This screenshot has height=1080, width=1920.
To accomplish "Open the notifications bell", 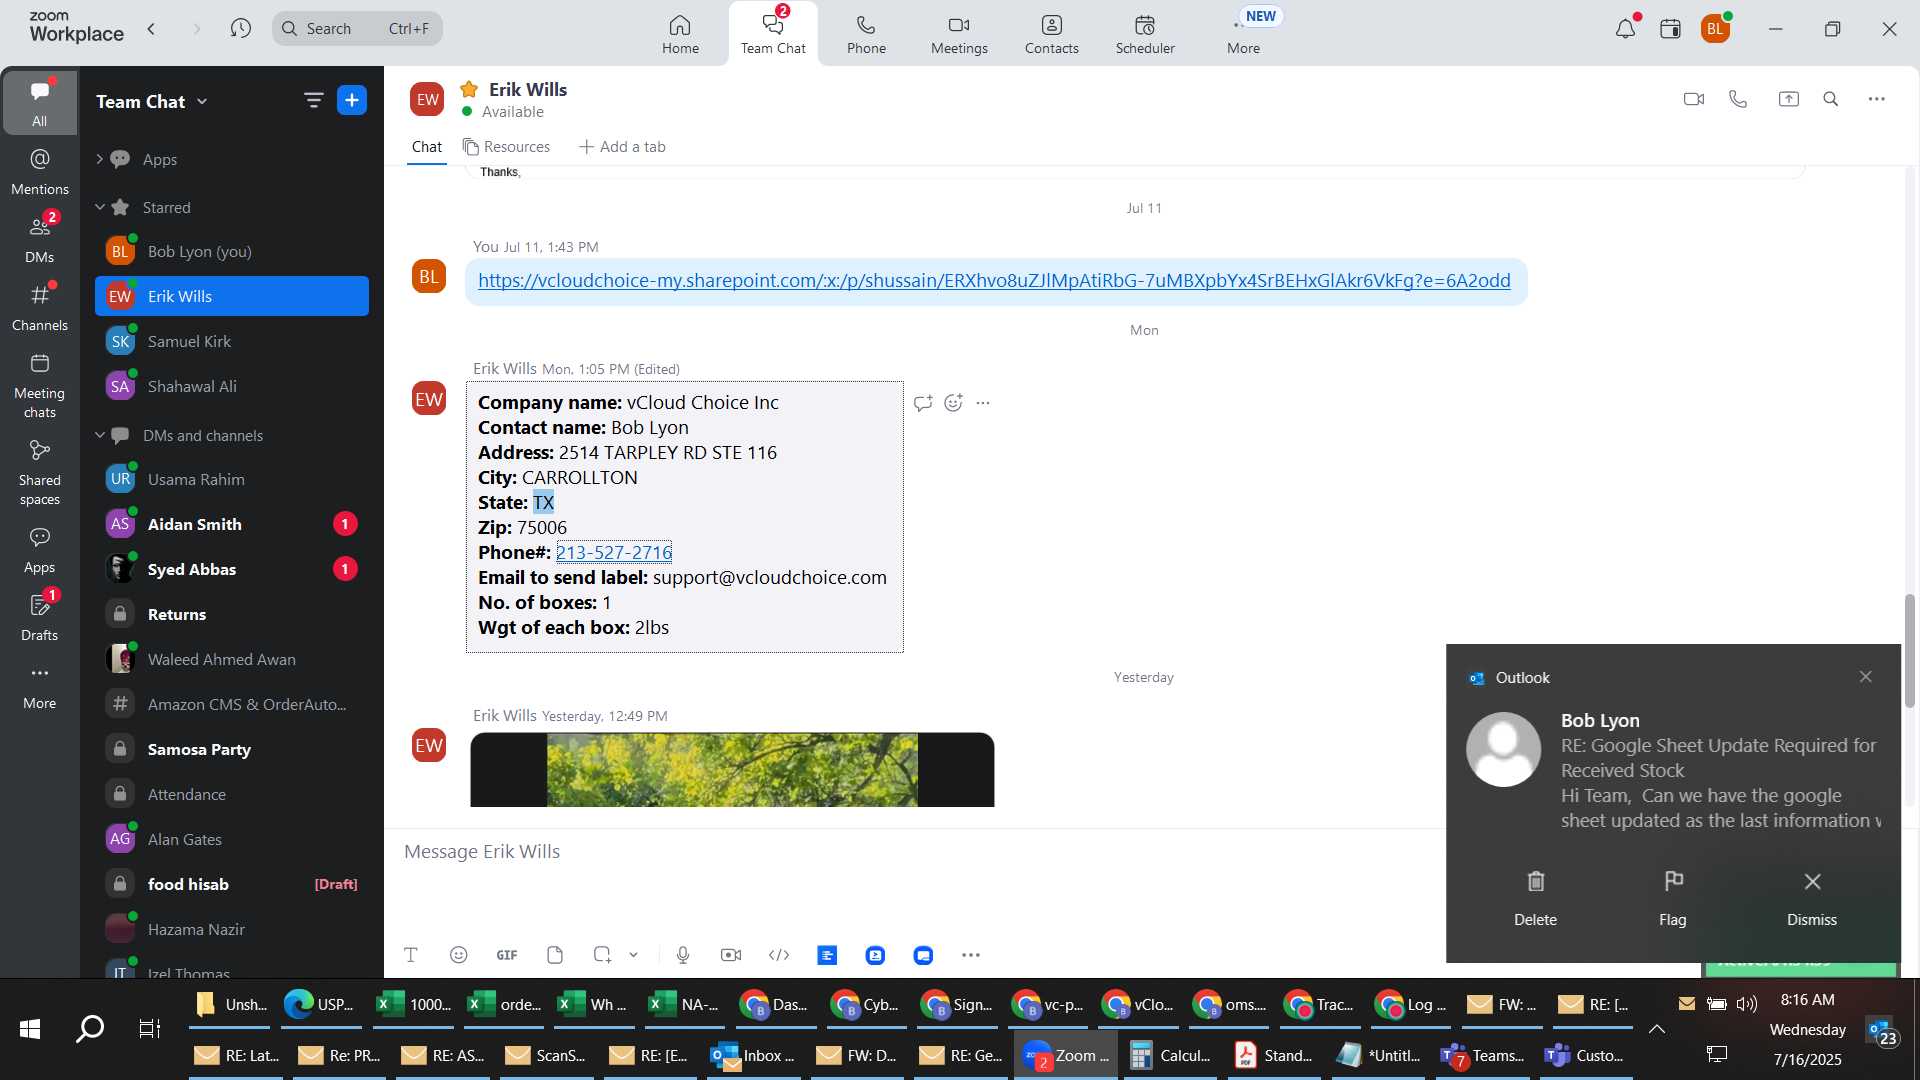I will point(1625,29).
